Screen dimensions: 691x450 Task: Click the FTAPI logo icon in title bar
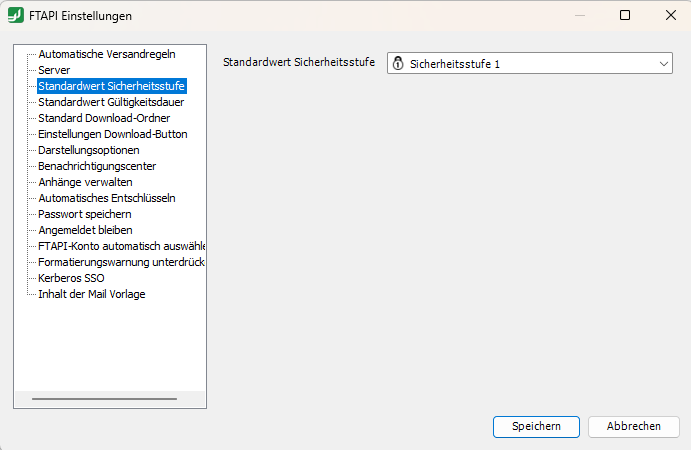tap(16, 16)
